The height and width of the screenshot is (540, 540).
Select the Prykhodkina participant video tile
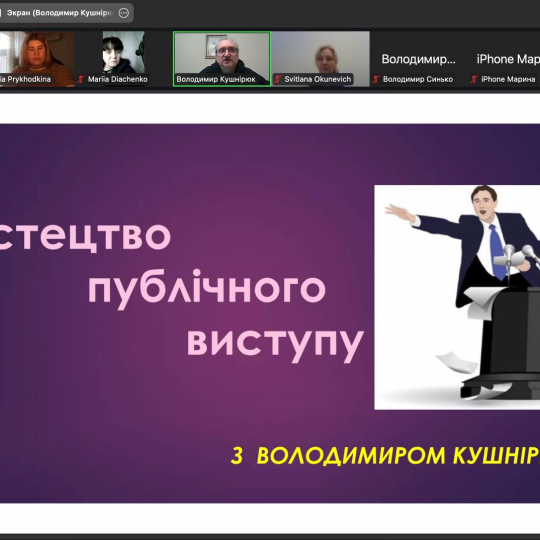pos(37,59)
